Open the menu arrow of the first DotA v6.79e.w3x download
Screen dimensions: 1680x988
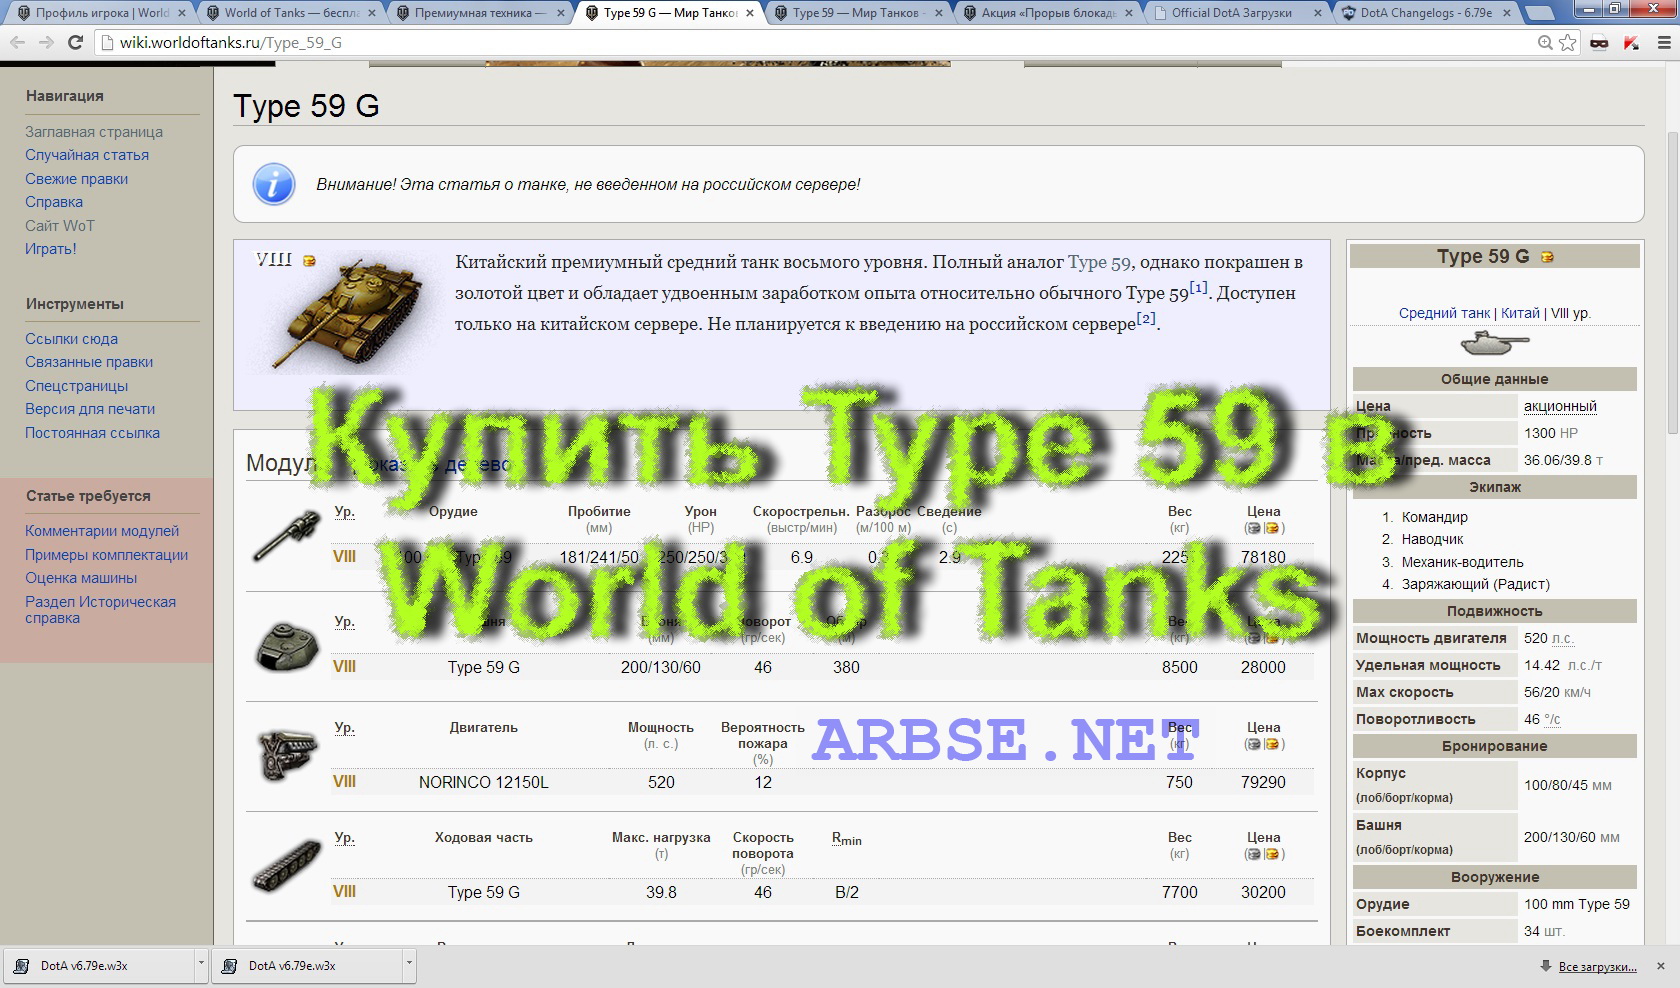coord(201,965)
